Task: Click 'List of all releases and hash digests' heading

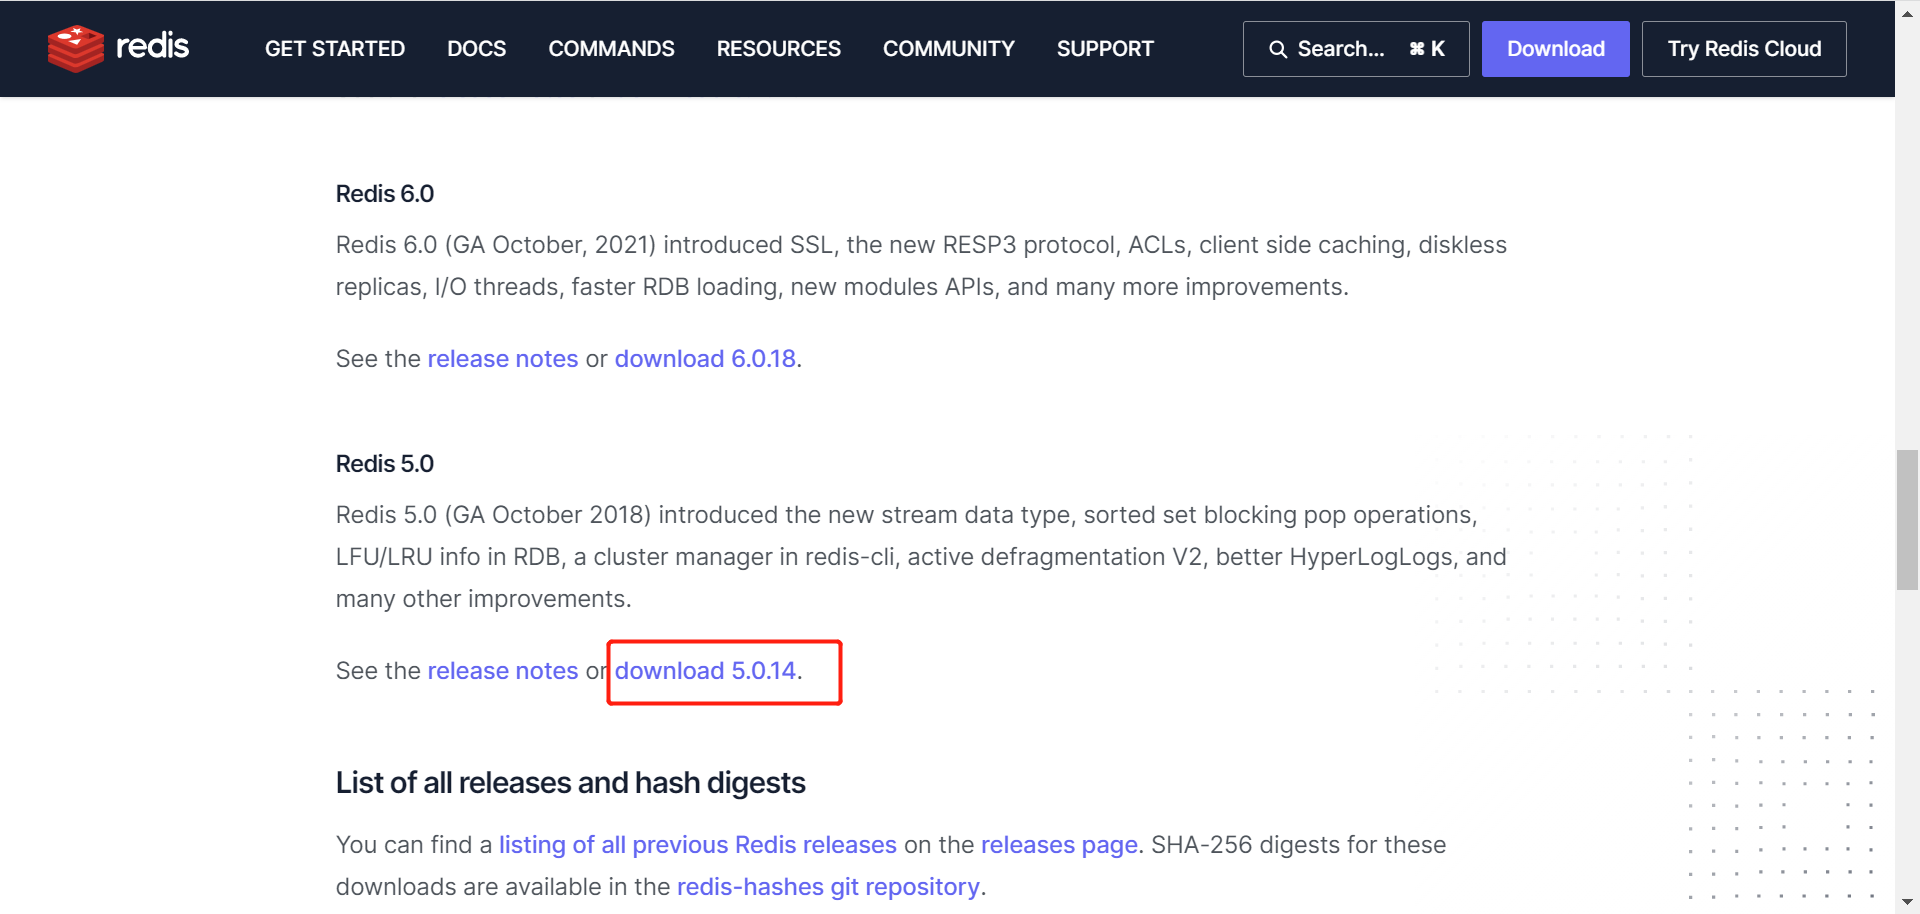Action: point(570,783)
